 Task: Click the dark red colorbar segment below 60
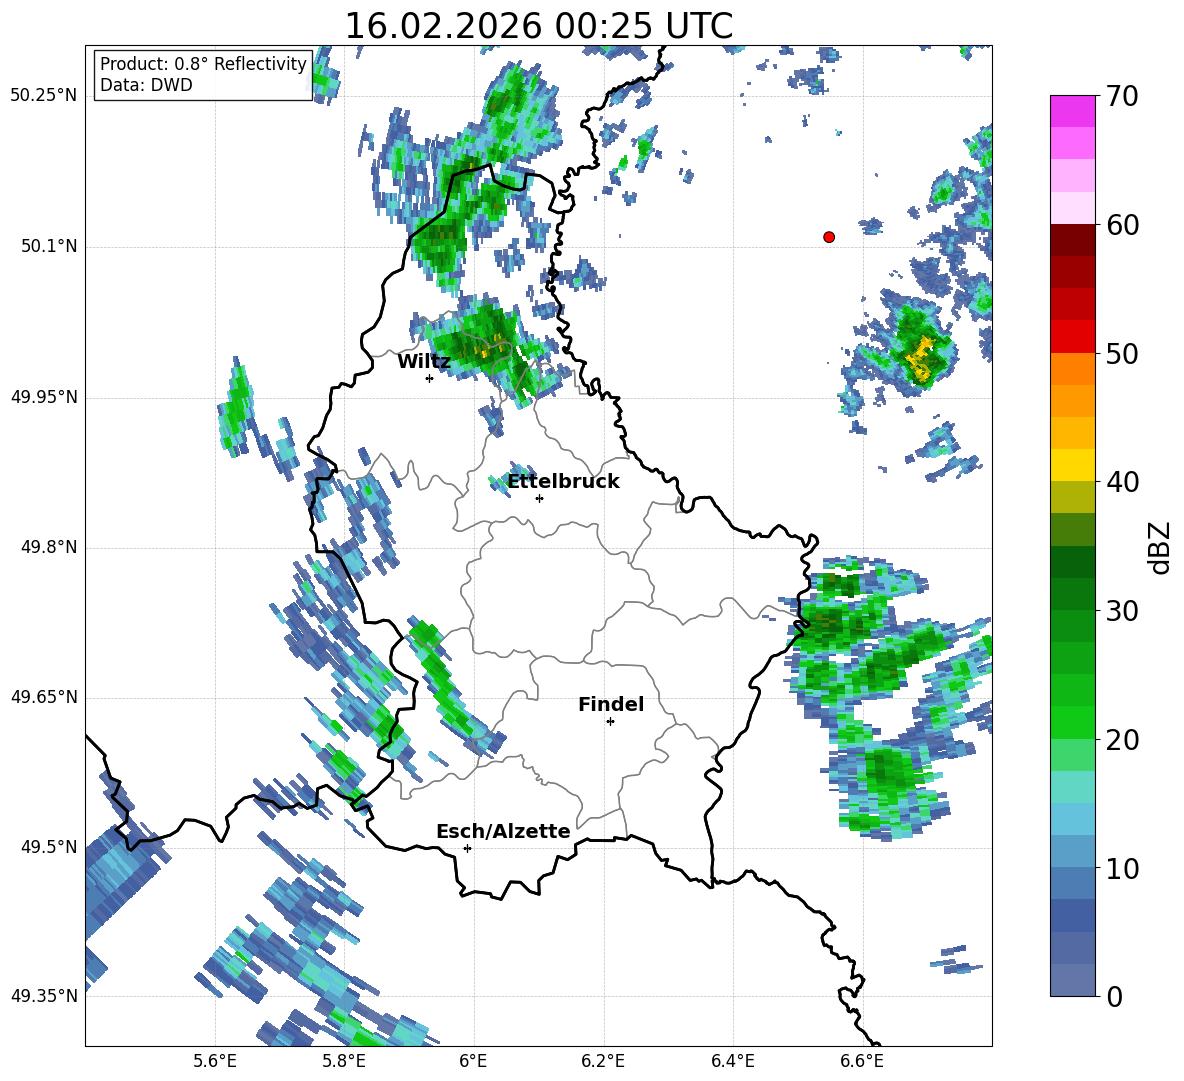point(1072,240)
